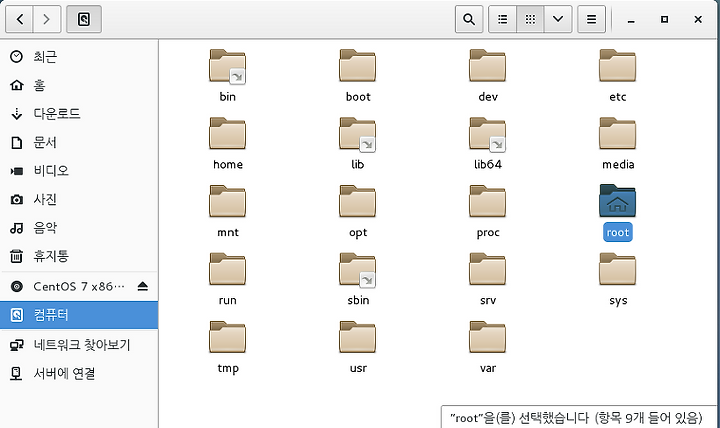Select the lib folder link icon
Viewport: 720px width, 428px height.
click(358, 135)
